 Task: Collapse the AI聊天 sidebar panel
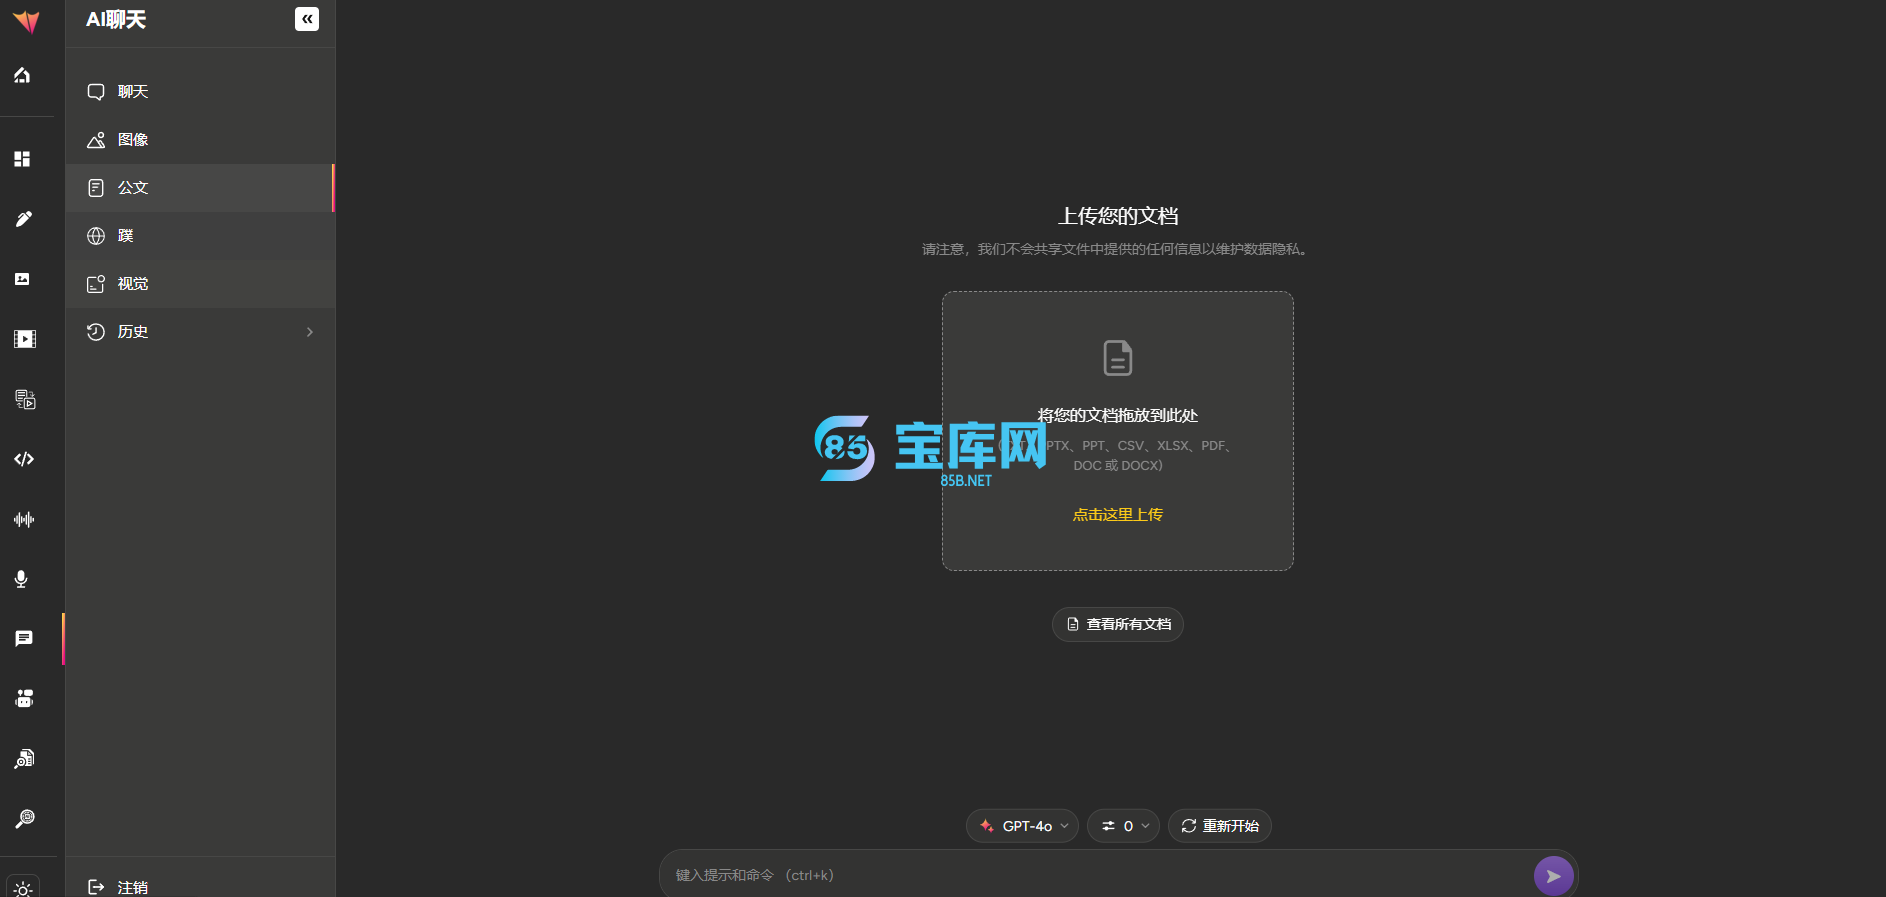point(307,19)
